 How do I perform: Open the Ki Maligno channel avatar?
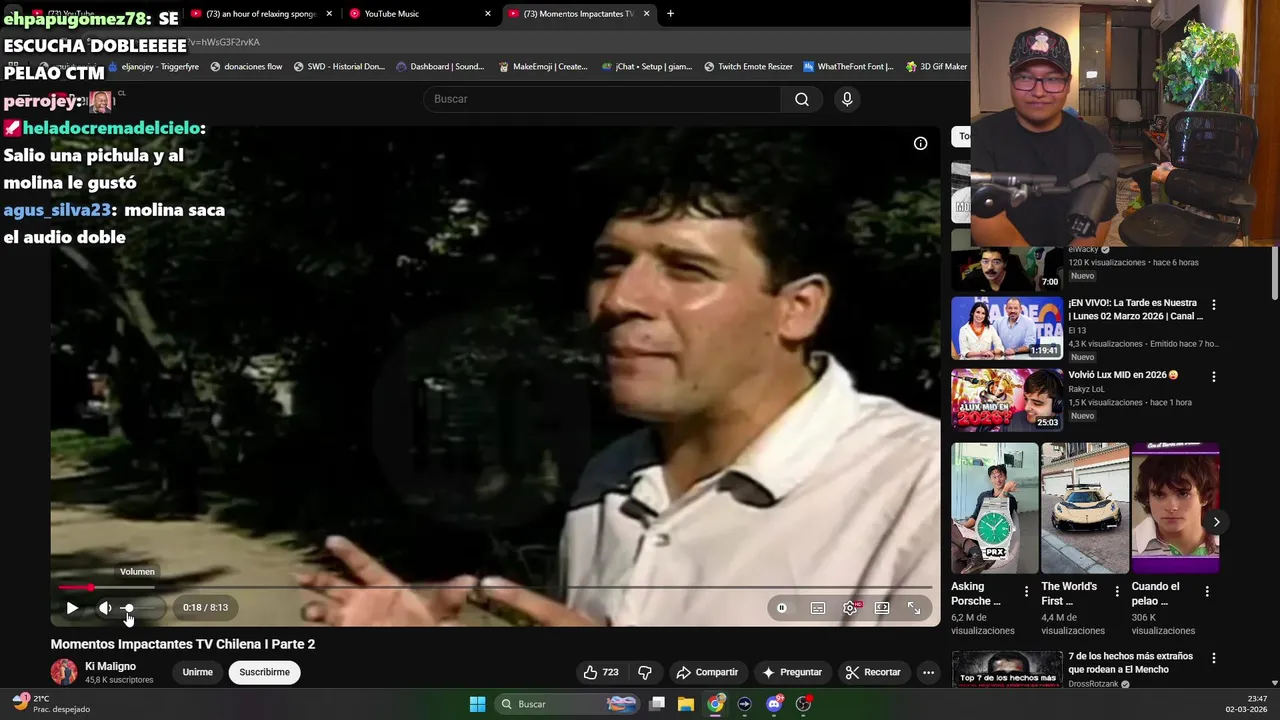(x=64, y=672)
